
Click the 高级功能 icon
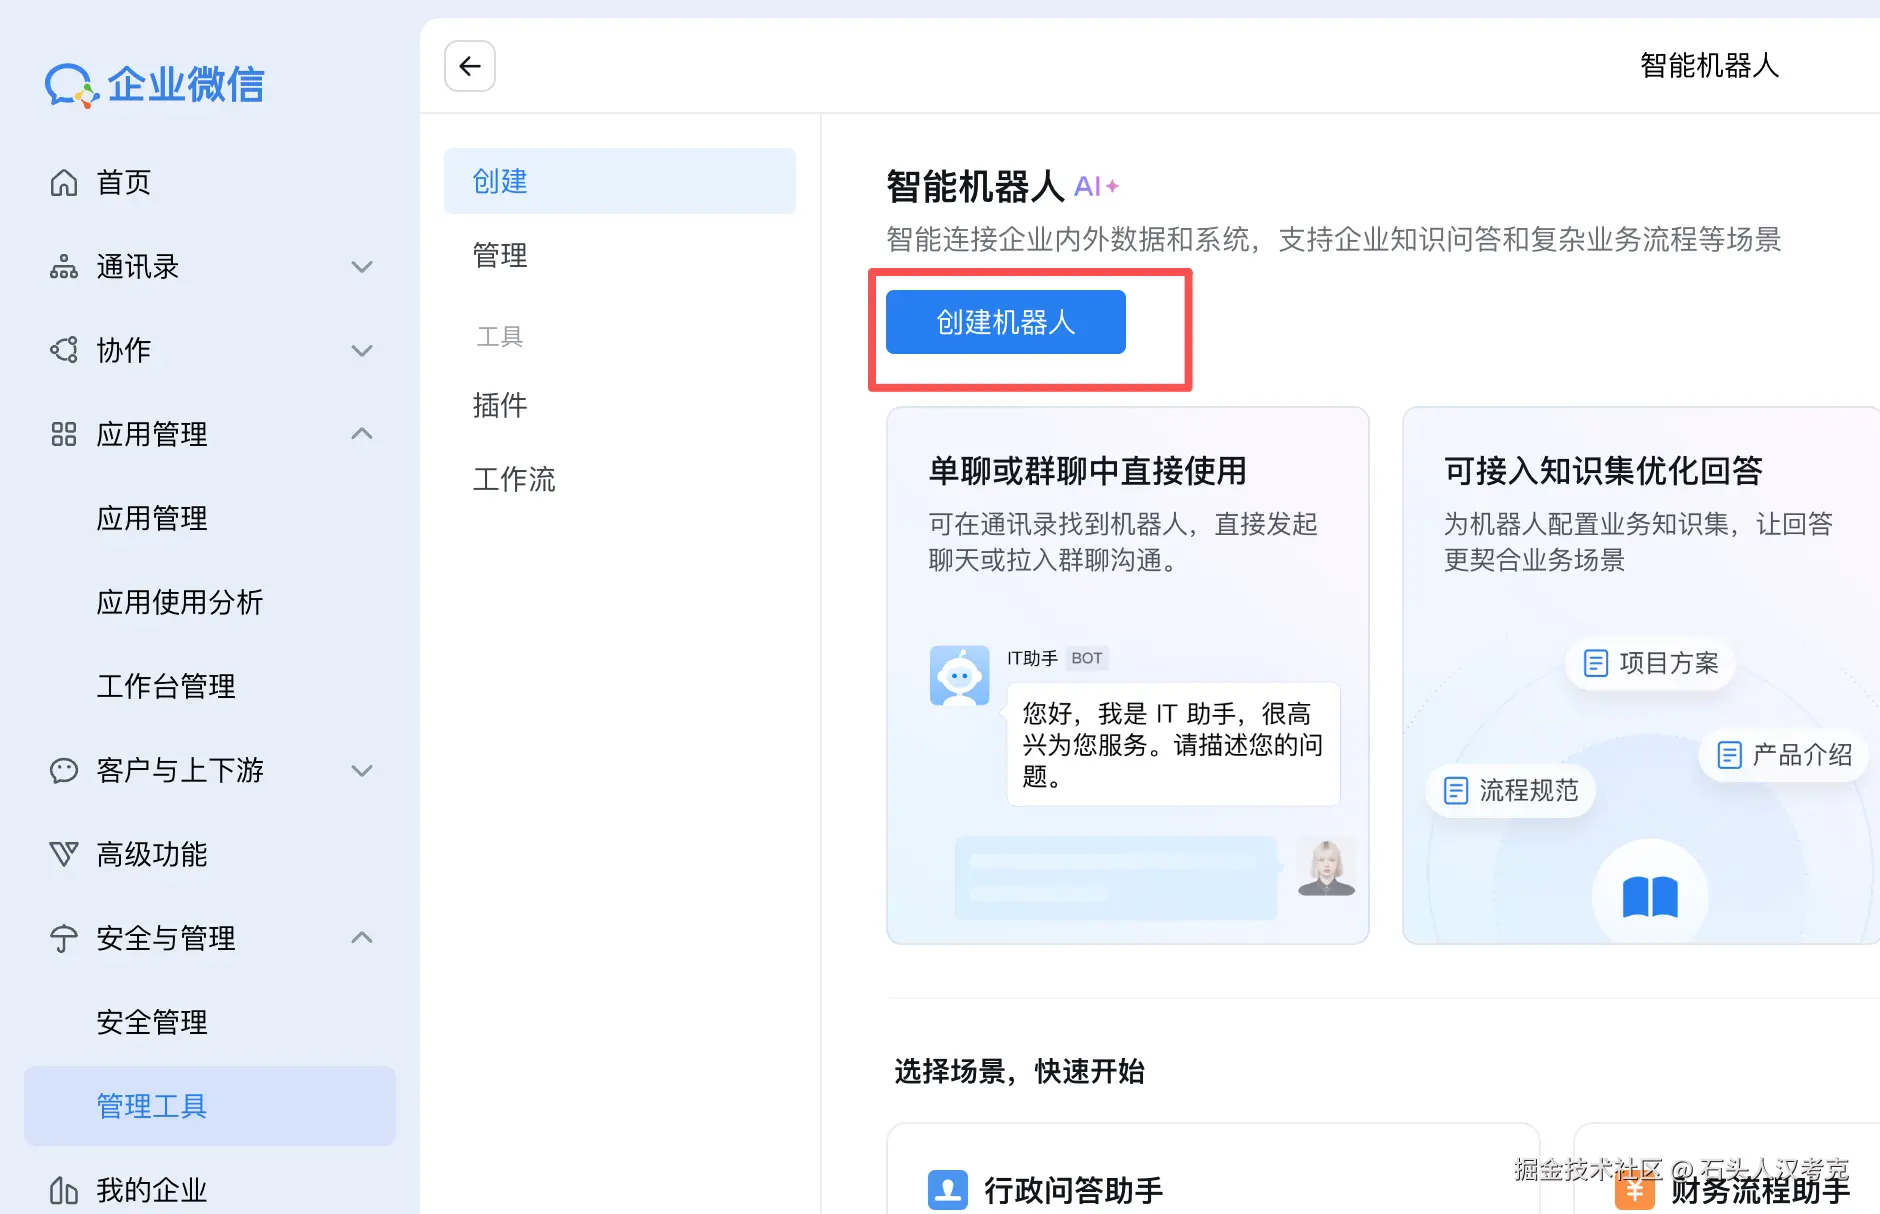pyautogui.click(x=64, y=854)
